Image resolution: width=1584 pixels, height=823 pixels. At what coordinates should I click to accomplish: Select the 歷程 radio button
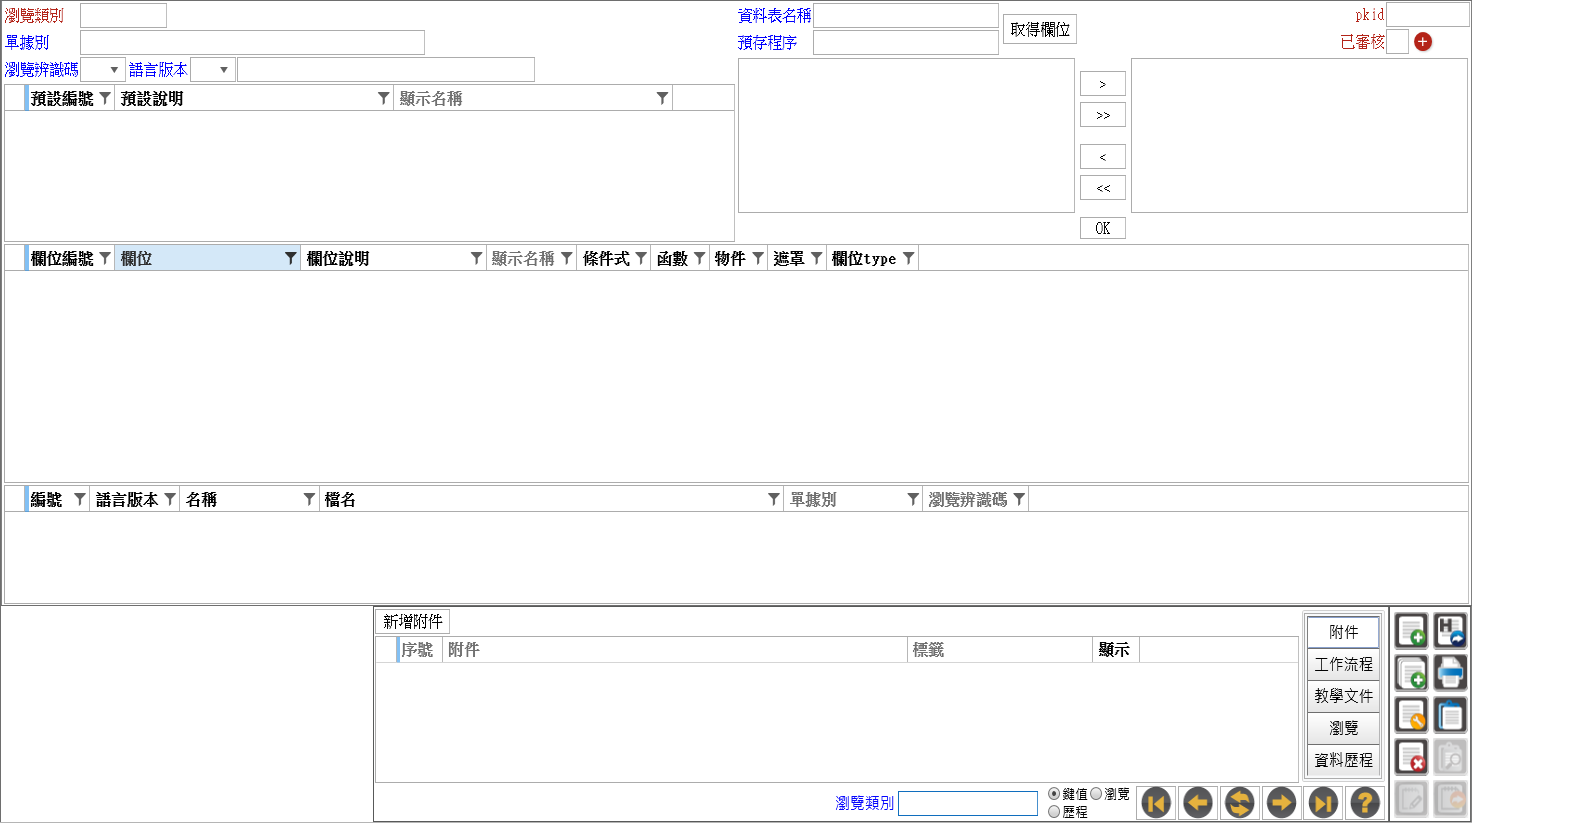click(1054, 812)
